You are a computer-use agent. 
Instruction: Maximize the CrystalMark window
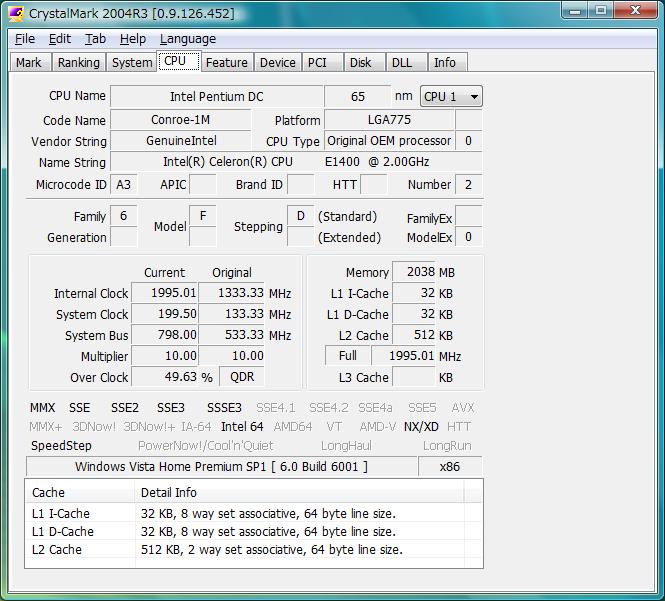coord(601,10)
